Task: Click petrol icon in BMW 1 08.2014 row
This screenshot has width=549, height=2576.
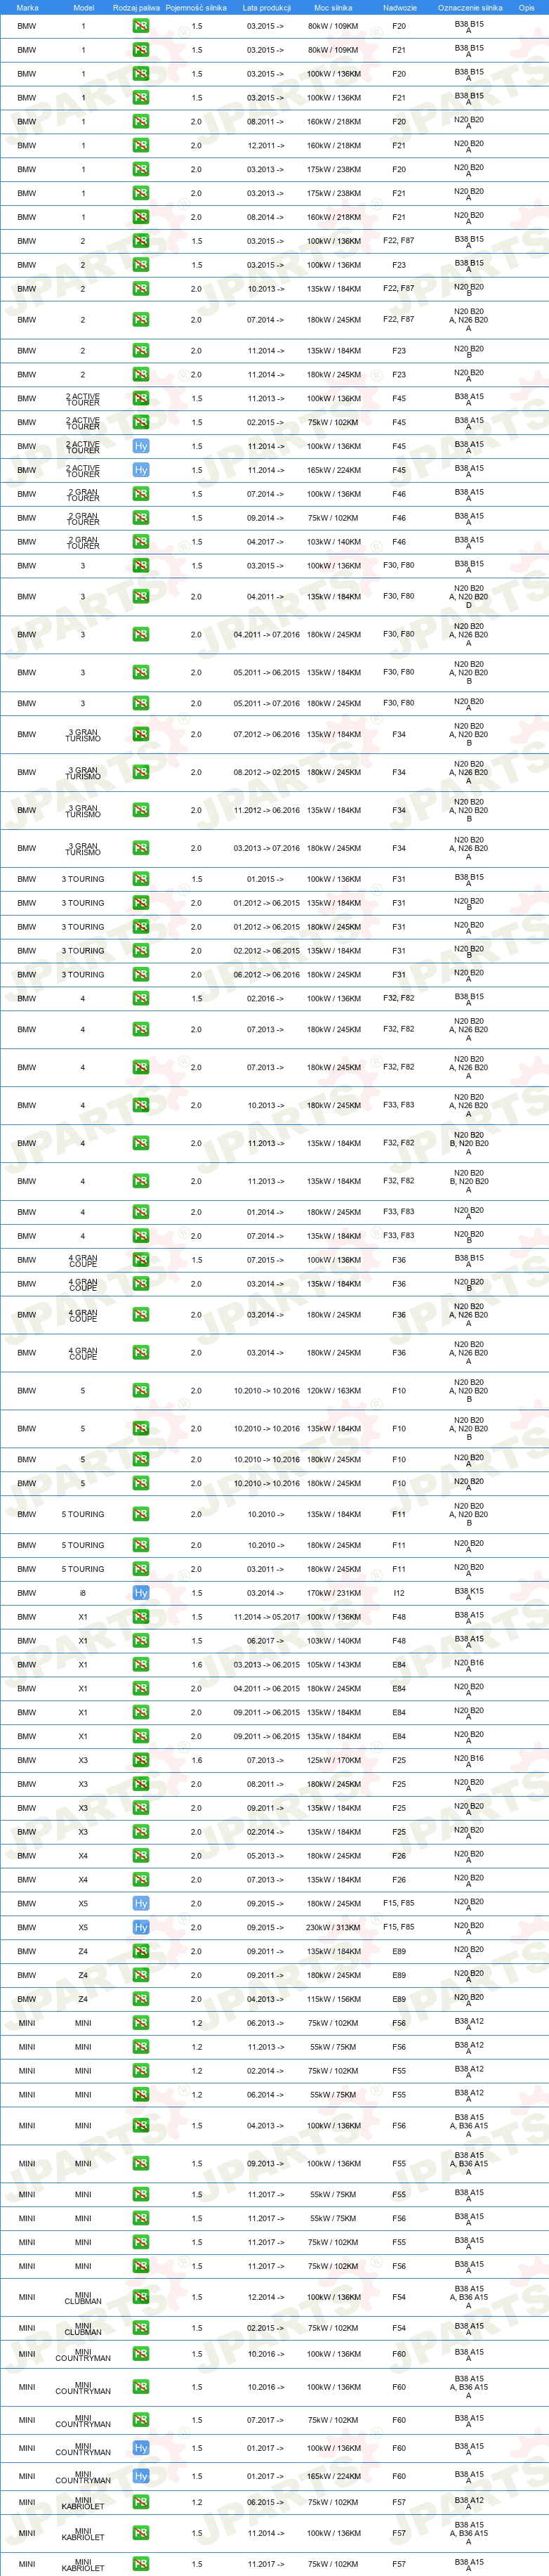Action: [141, 217]
